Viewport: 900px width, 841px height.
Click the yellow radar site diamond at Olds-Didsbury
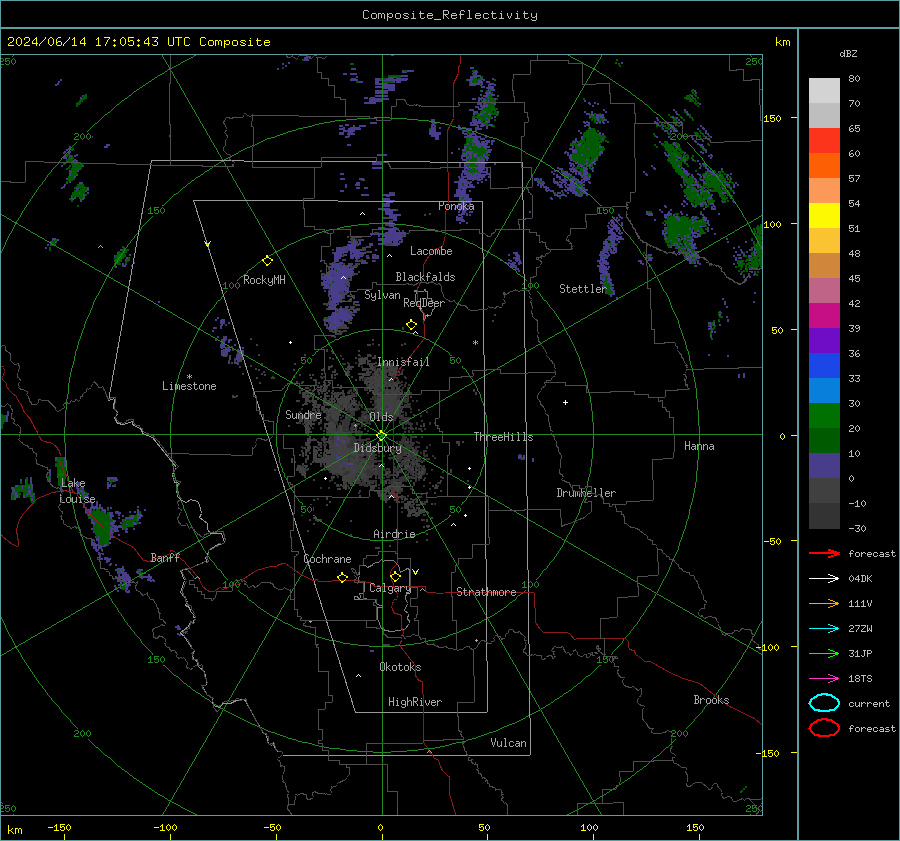382,436
